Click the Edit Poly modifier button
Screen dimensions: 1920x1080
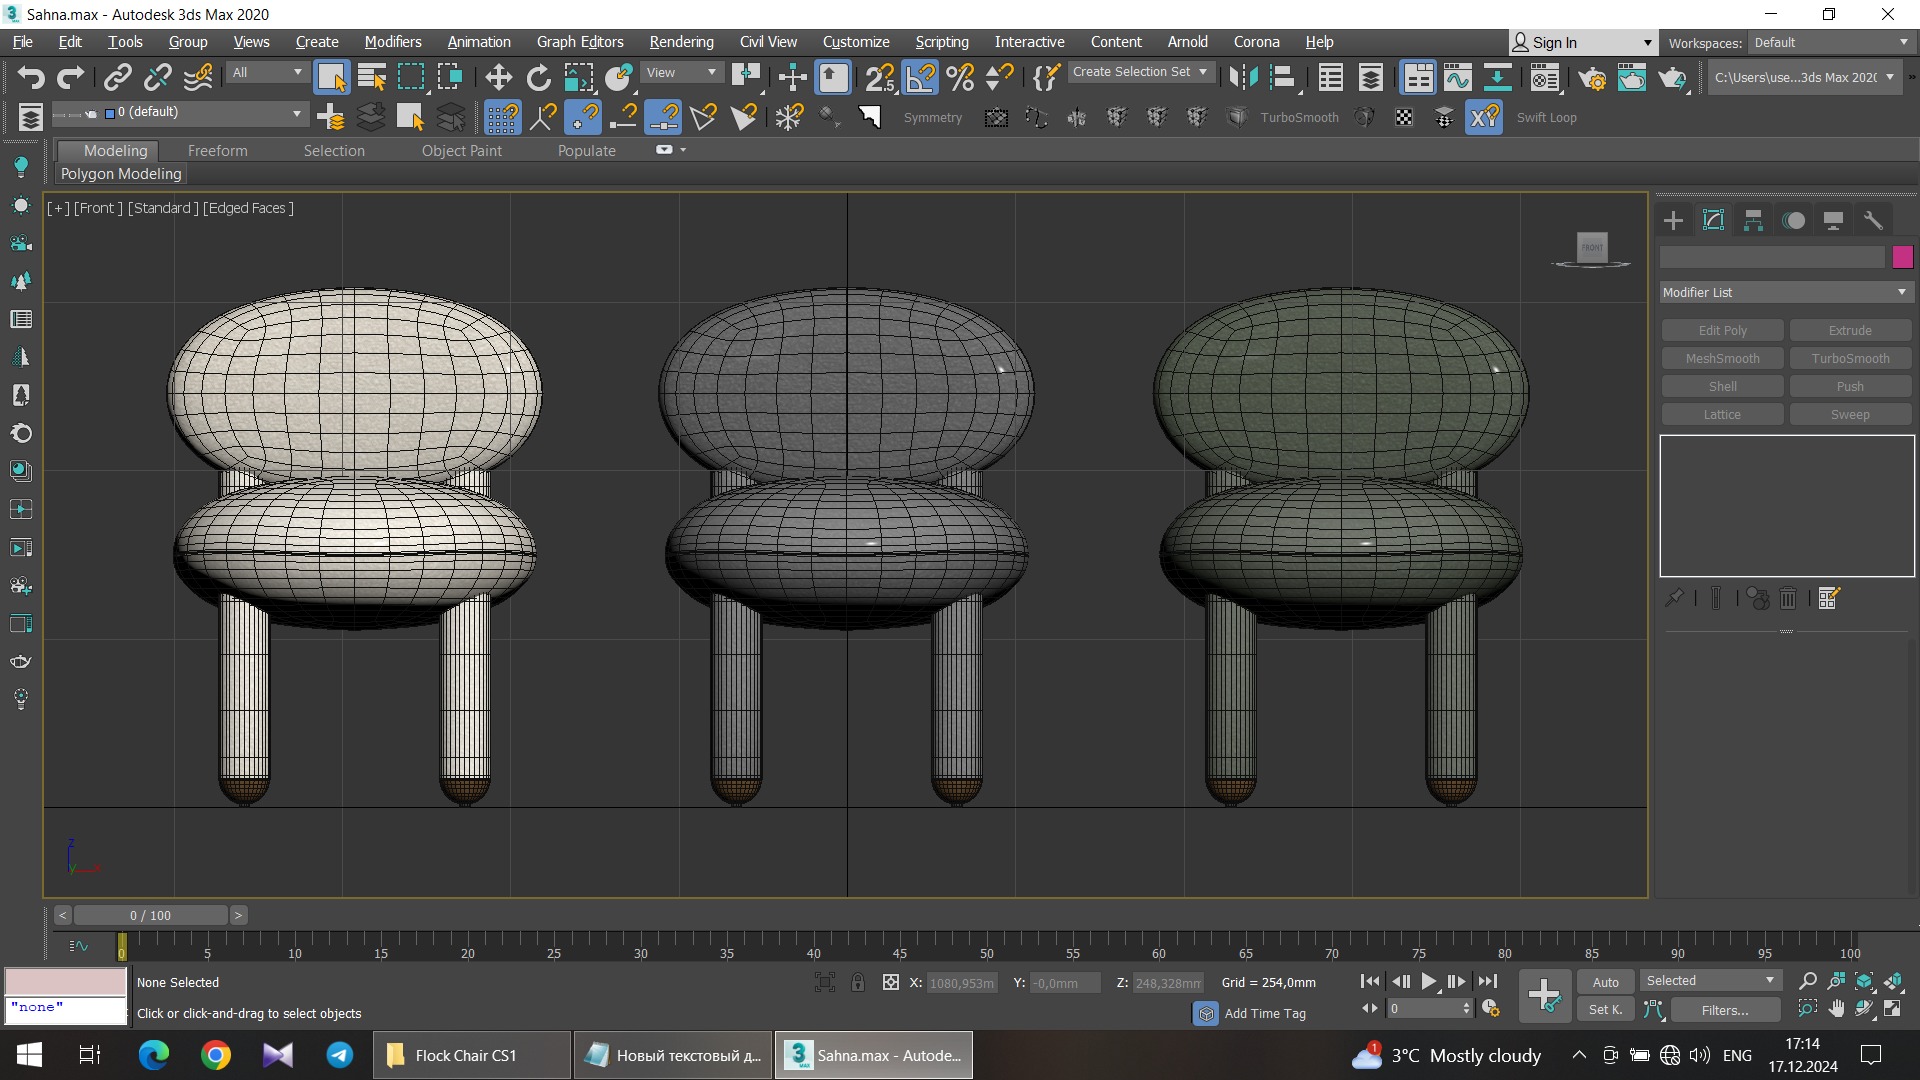click(1722, 330)
